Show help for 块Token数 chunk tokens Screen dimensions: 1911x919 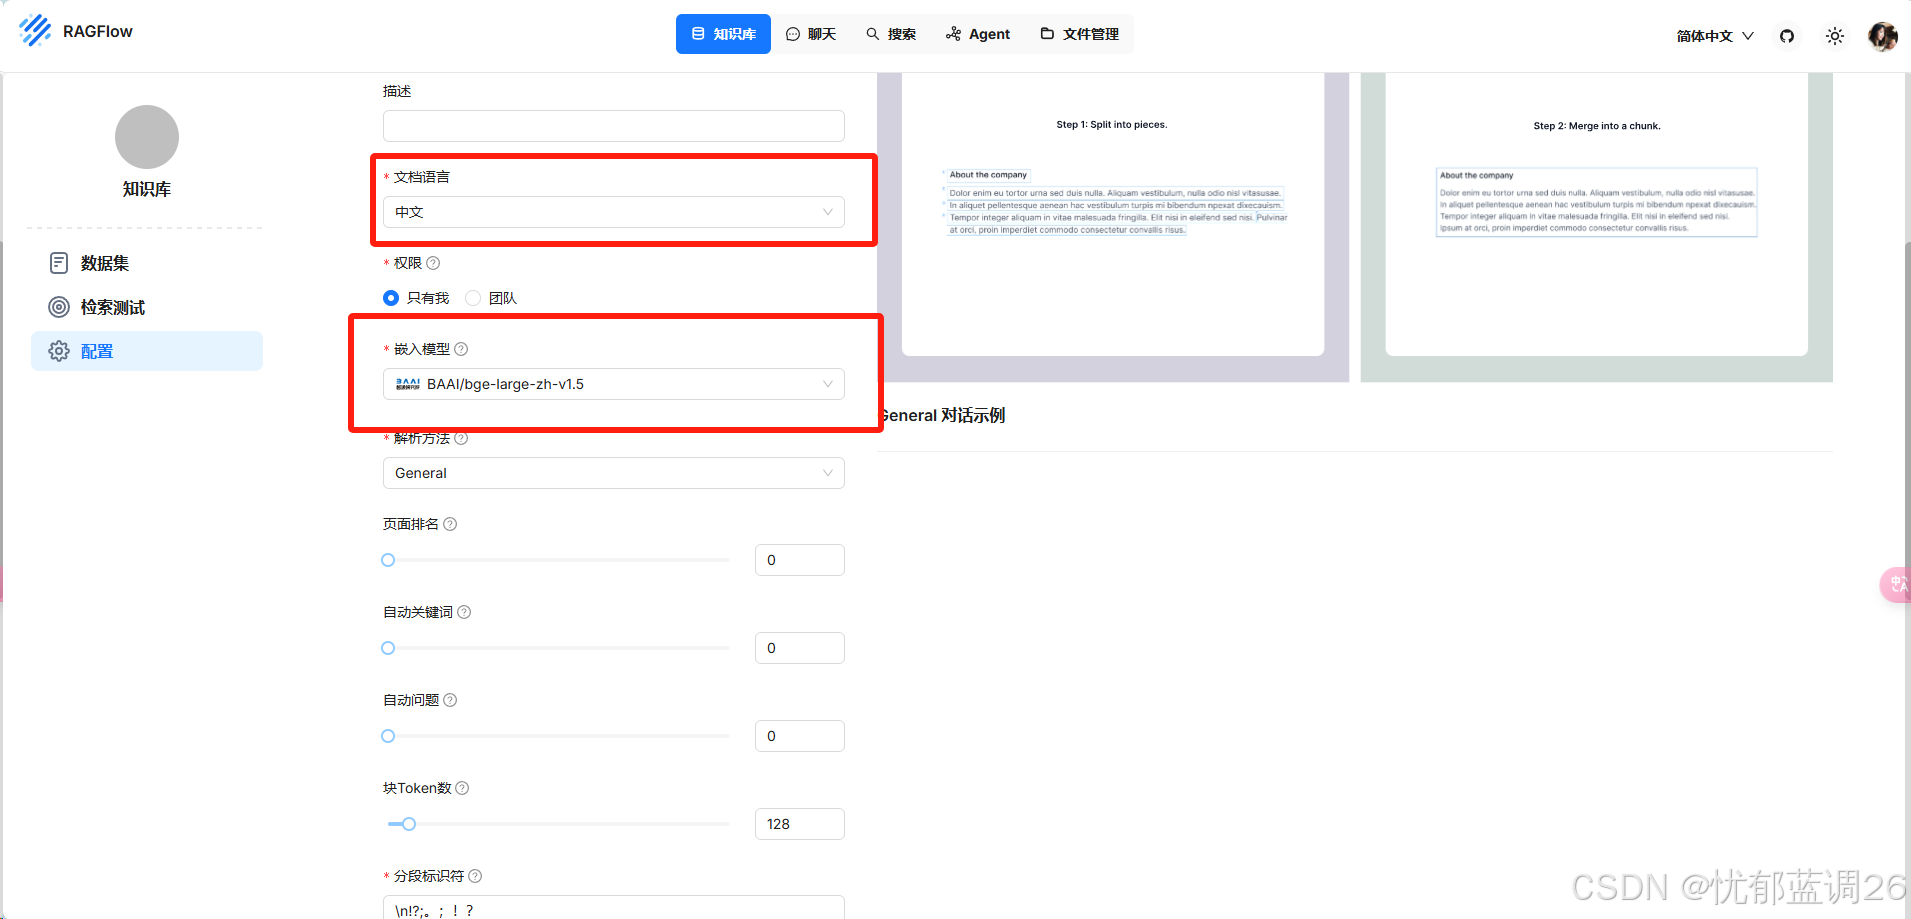tap(462, 788)
